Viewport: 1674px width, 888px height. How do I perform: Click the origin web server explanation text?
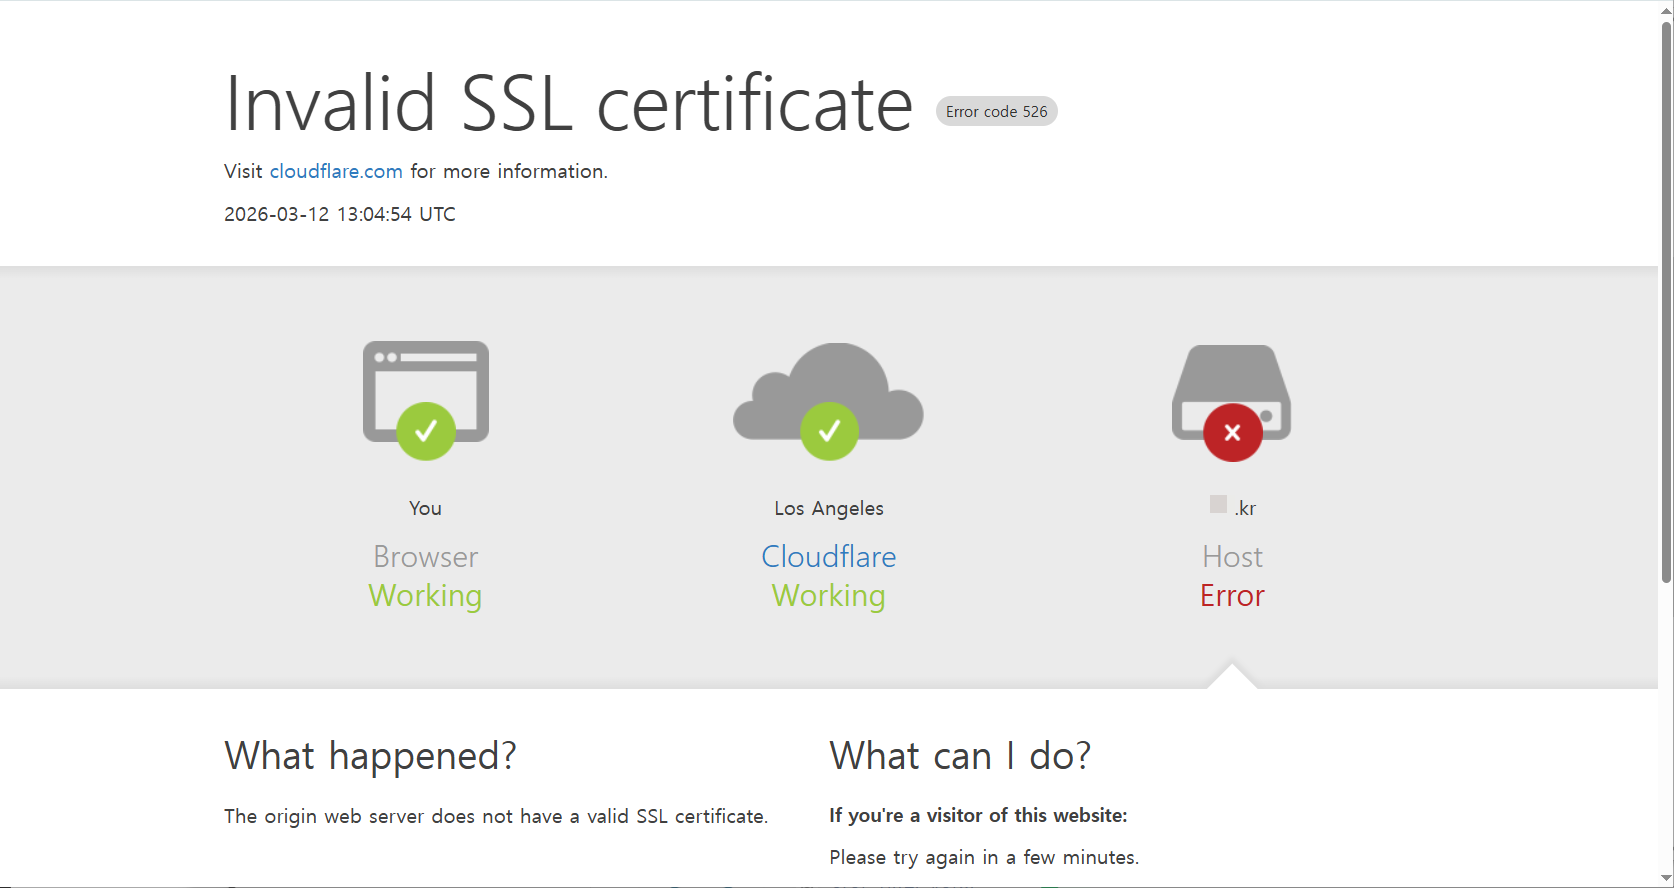pyautogui.click(x=496, y=816)
